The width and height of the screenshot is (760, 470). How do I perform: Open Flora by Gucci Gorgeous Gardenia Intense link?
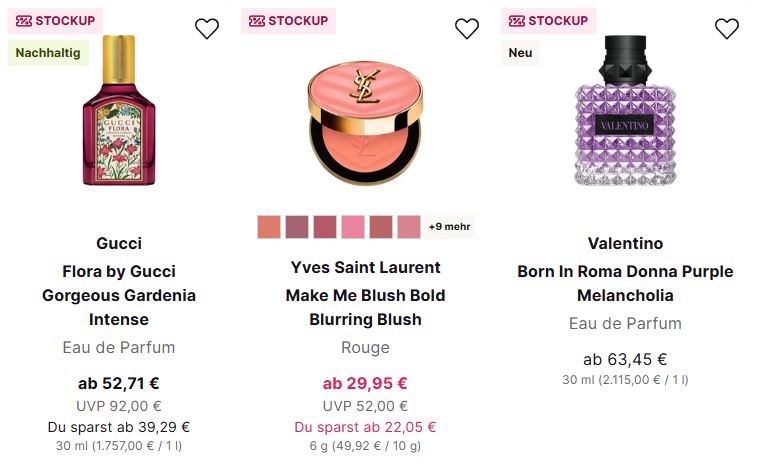click(119, 296)
